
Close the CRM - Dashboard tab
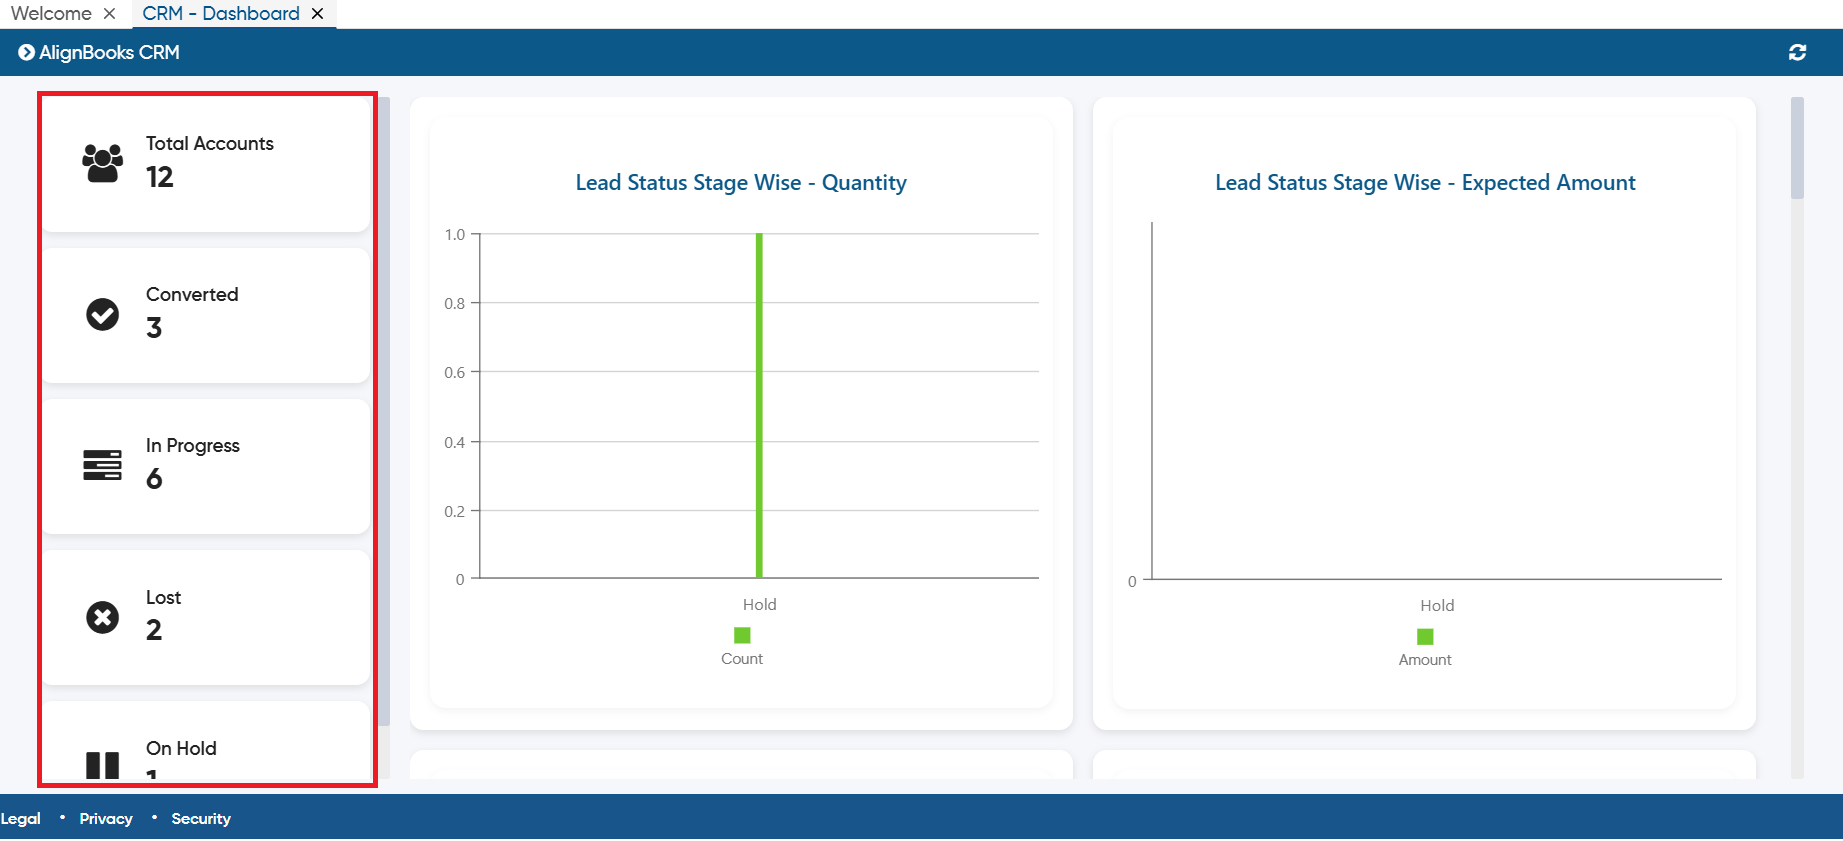317,14
